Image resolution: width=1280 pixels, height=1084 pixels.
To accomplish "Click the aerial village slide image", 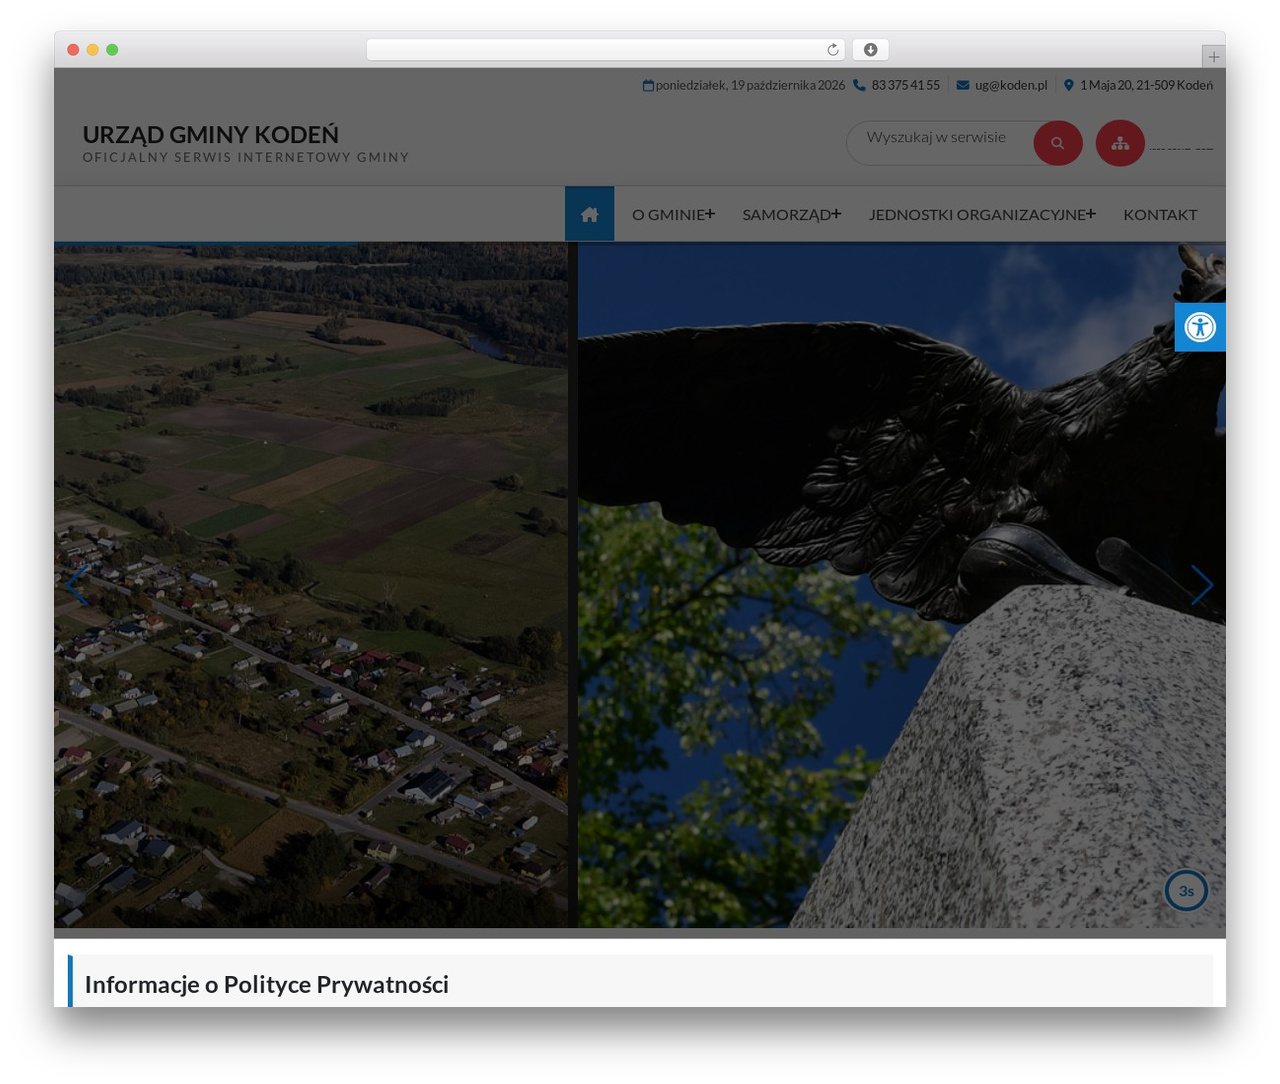I will pos(311,585).
